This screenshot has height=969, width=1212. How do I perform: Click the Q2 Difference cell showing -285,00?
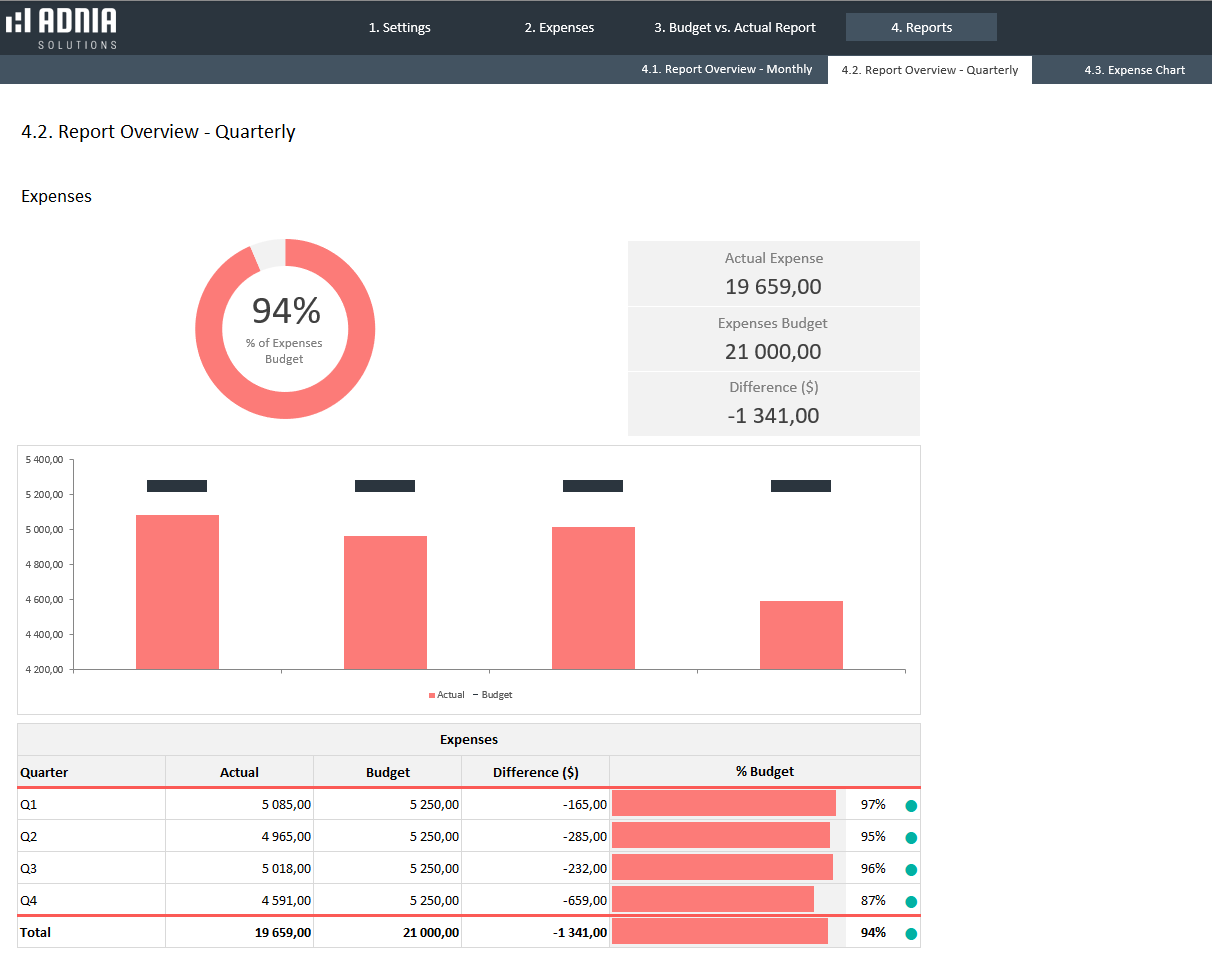click(x=583, y=836)
